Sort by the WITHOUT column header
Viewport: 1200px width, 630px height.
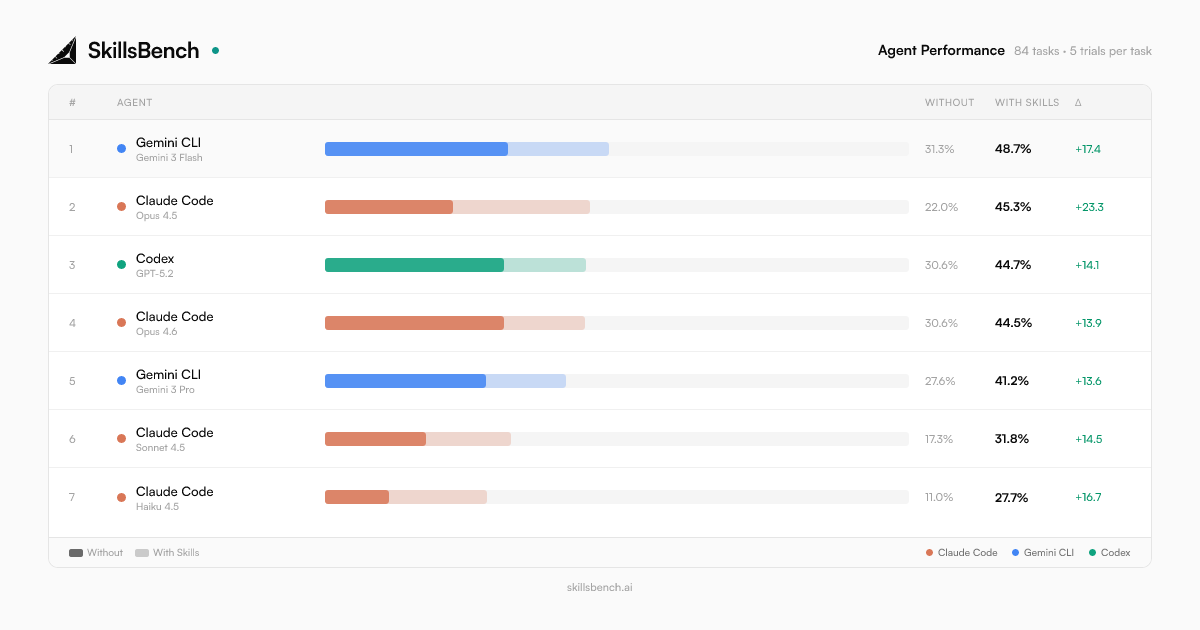[x=948, y=102]
